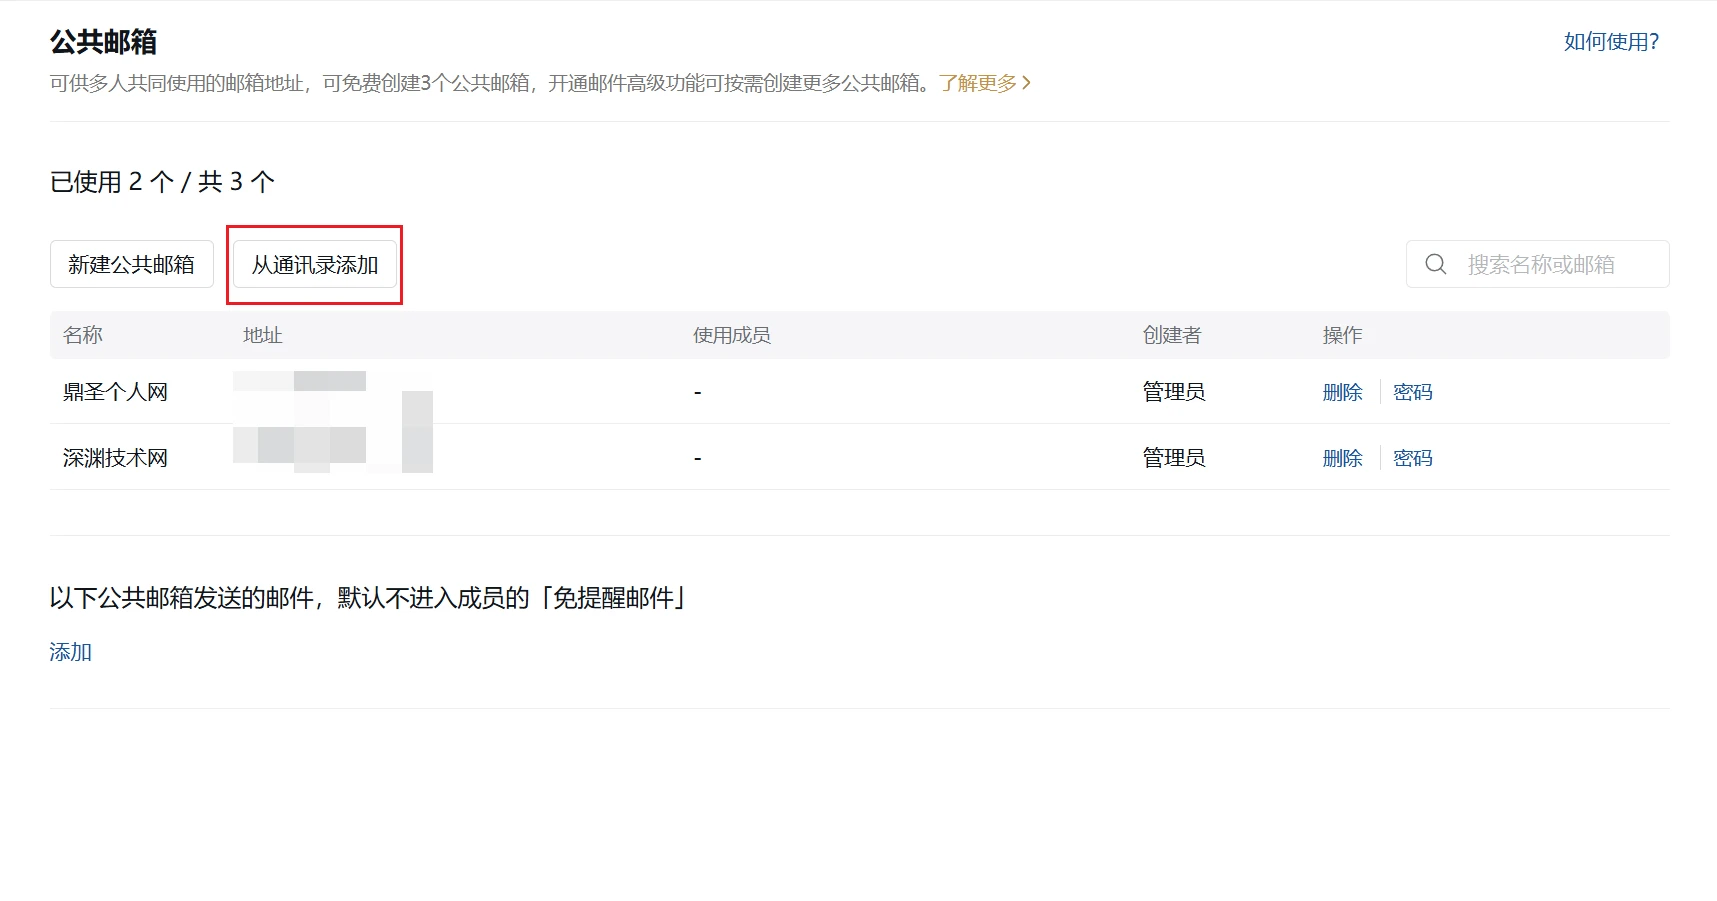
Task: Click the search magnifier icon
Action: click(1435, 264)
